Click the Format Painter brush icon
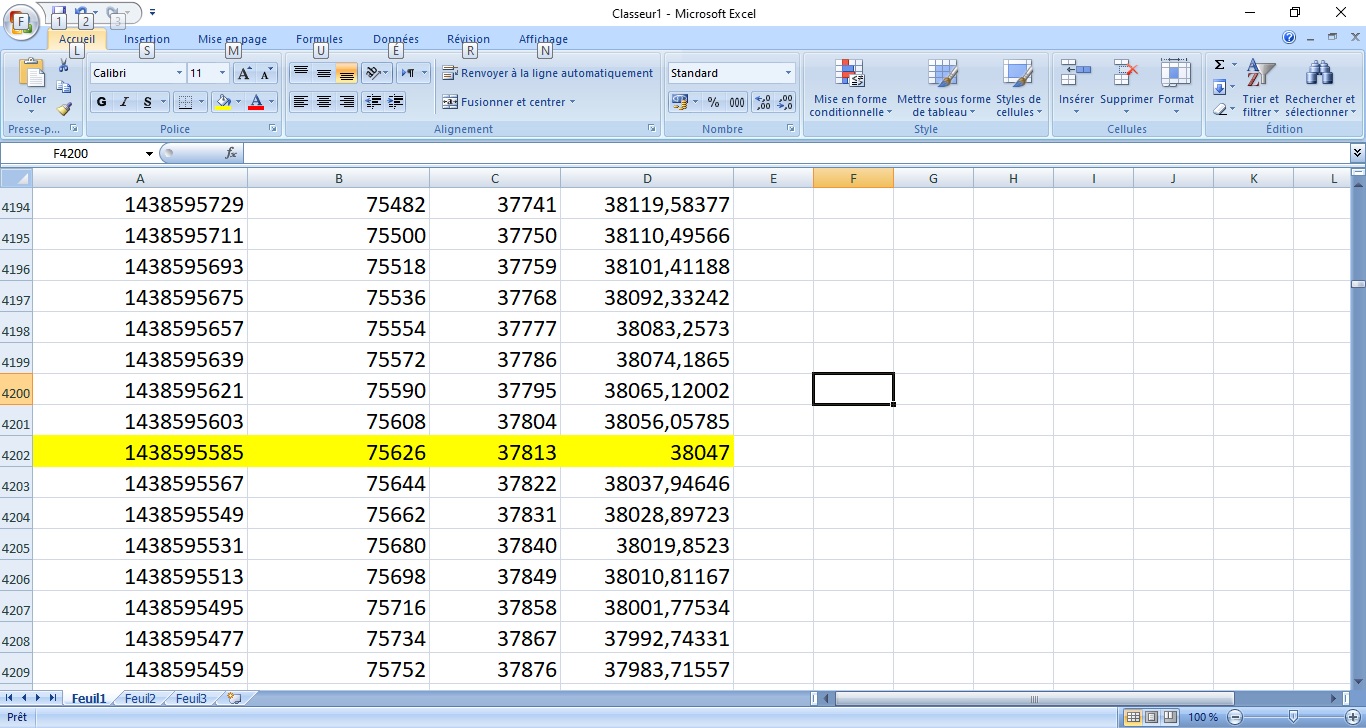The width and height of the screenshot is (1366, 728). click(64, 109)
